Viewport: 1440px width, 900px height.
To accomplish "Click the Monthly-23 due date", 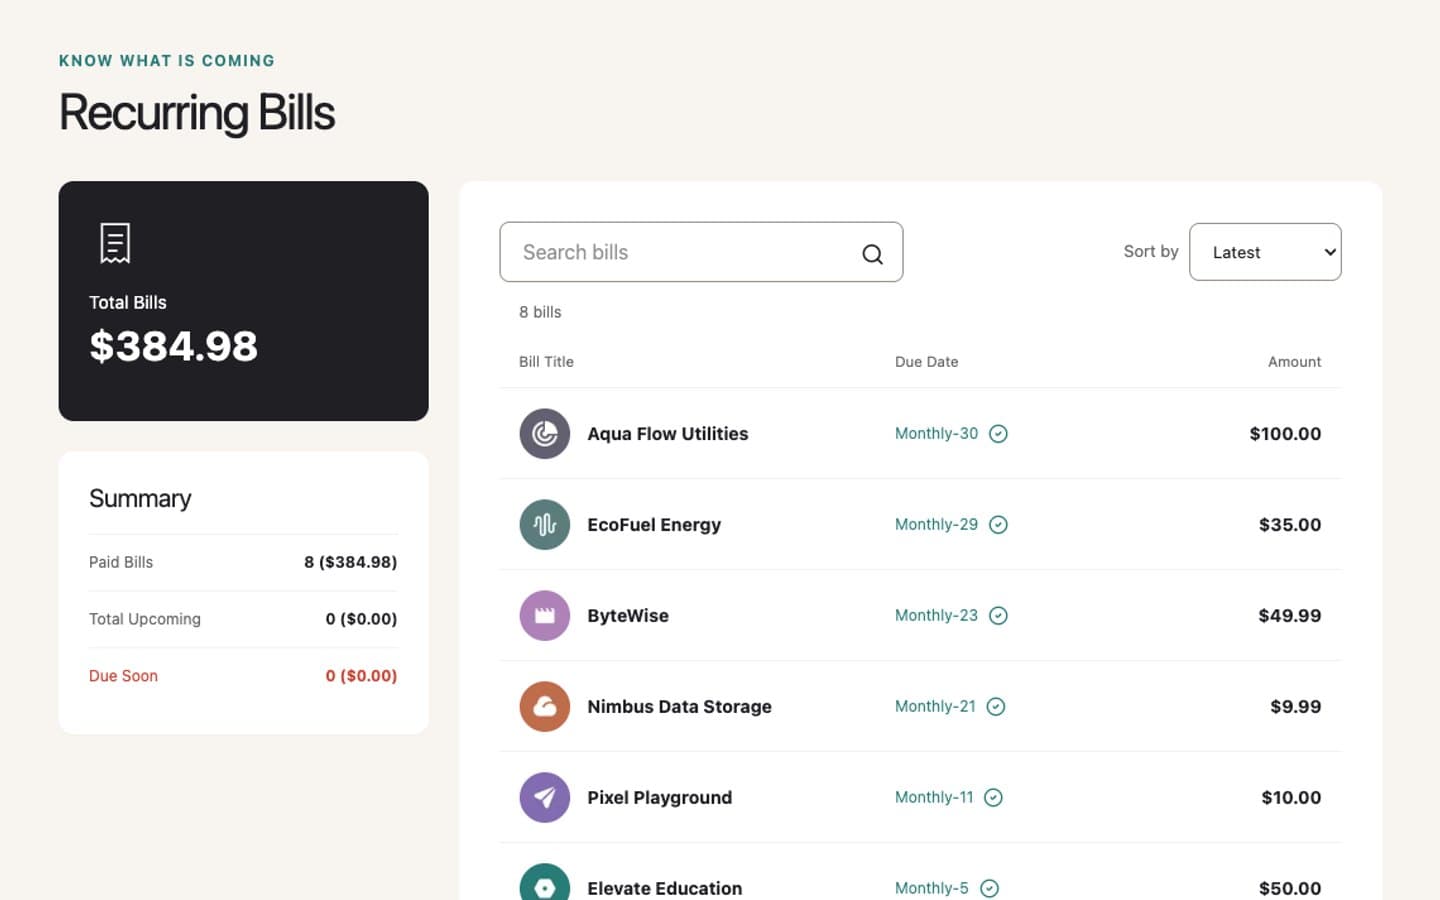I will point(936,616).
